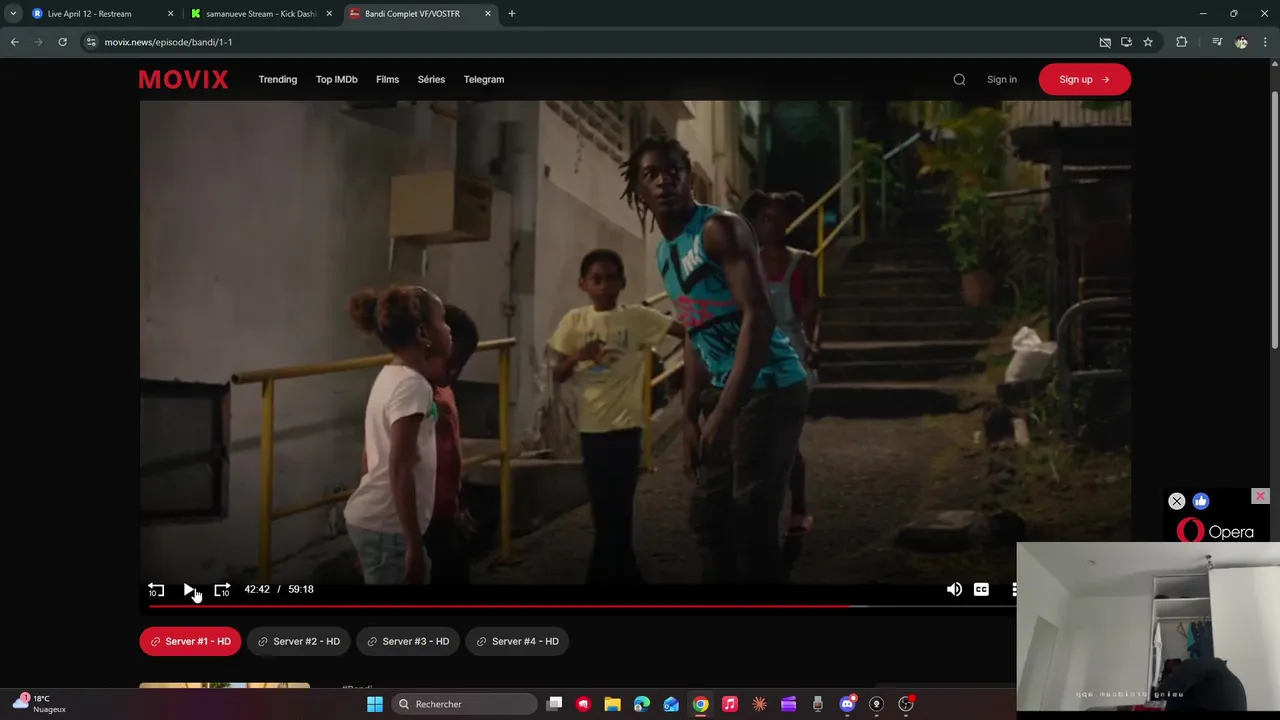Bookmark this page with star icon
The width and height of the screenshot is (1280, 720).
click(1148, 42)
